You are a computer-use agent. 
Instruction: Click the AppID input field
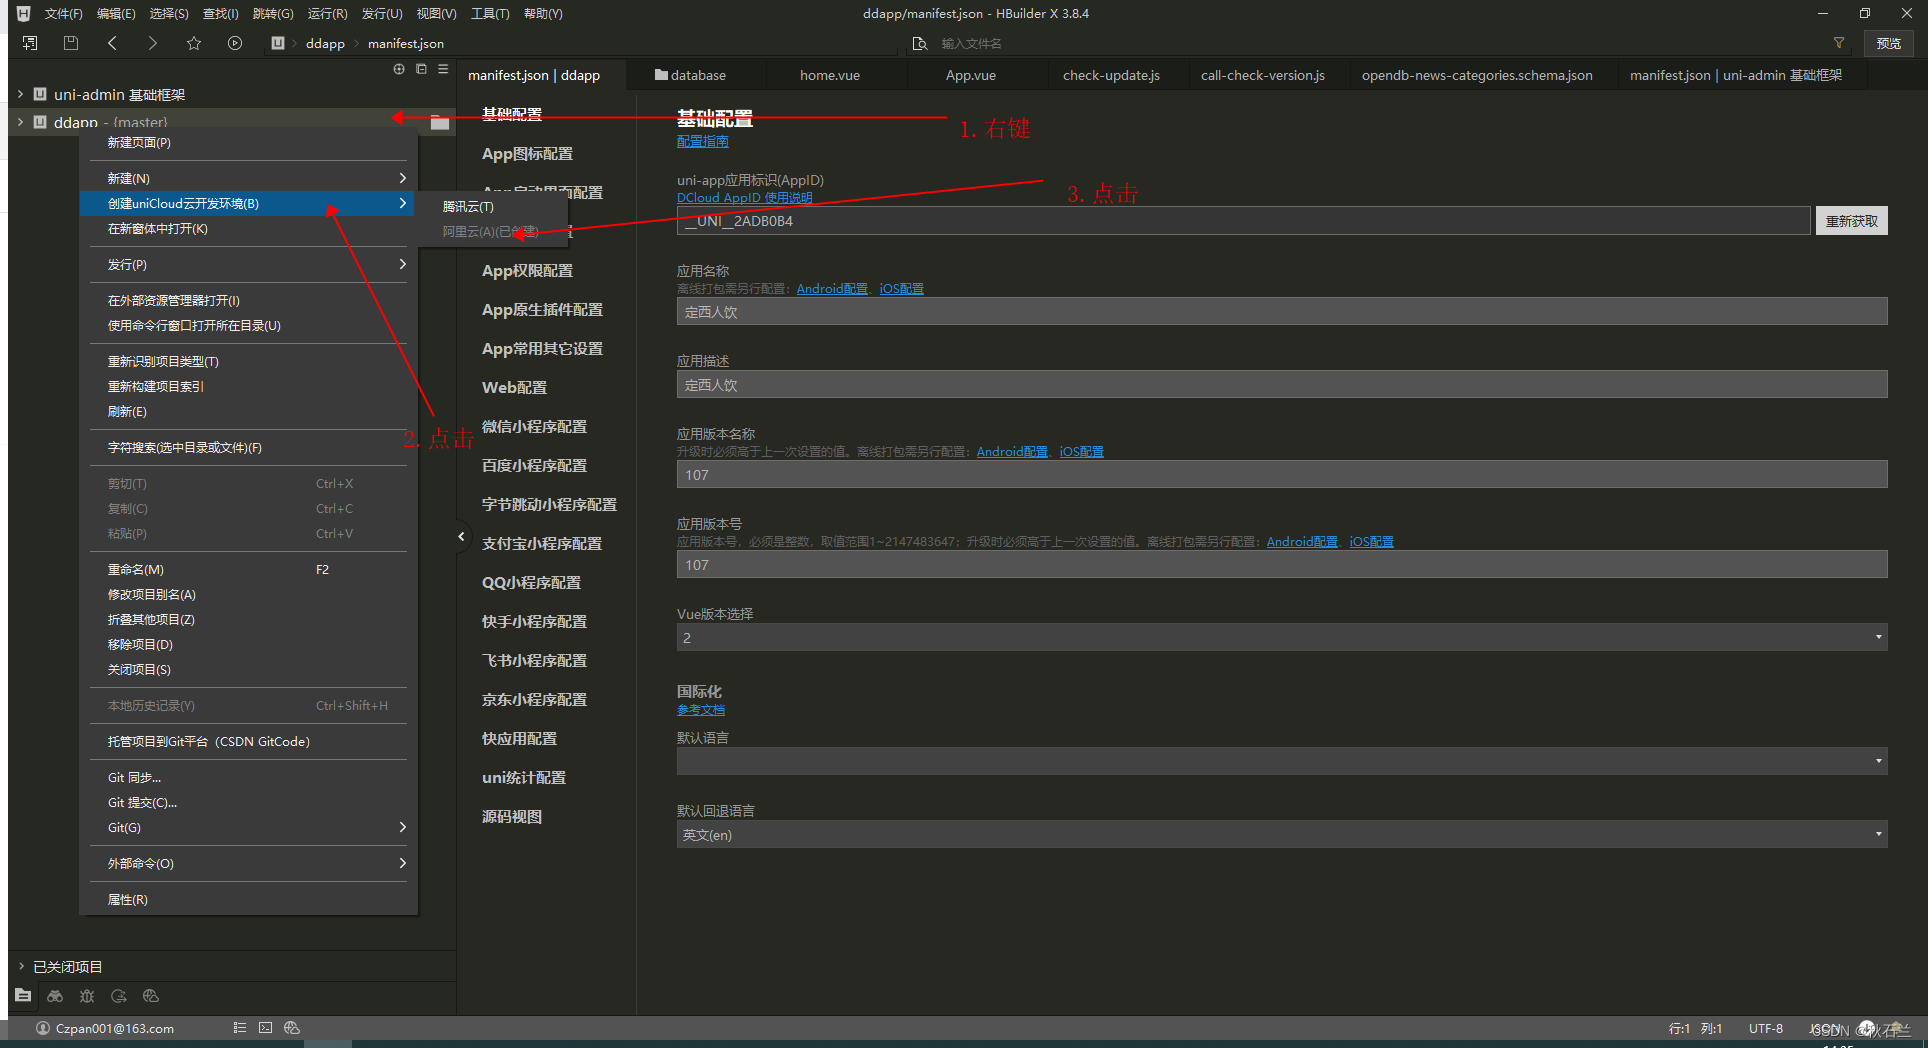click(x=1243, y=221)
